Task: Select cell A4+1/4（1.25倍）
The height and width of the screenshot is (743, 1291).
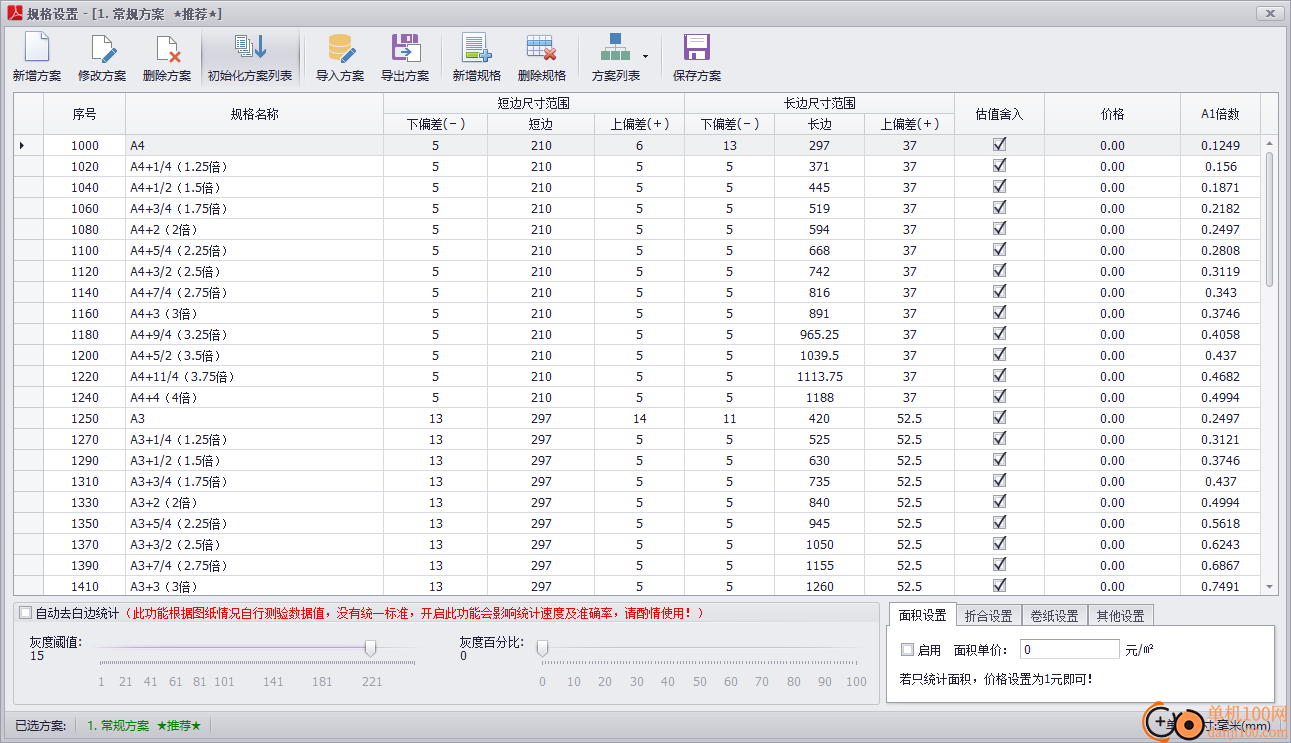Action: click(x=254, y=166)
